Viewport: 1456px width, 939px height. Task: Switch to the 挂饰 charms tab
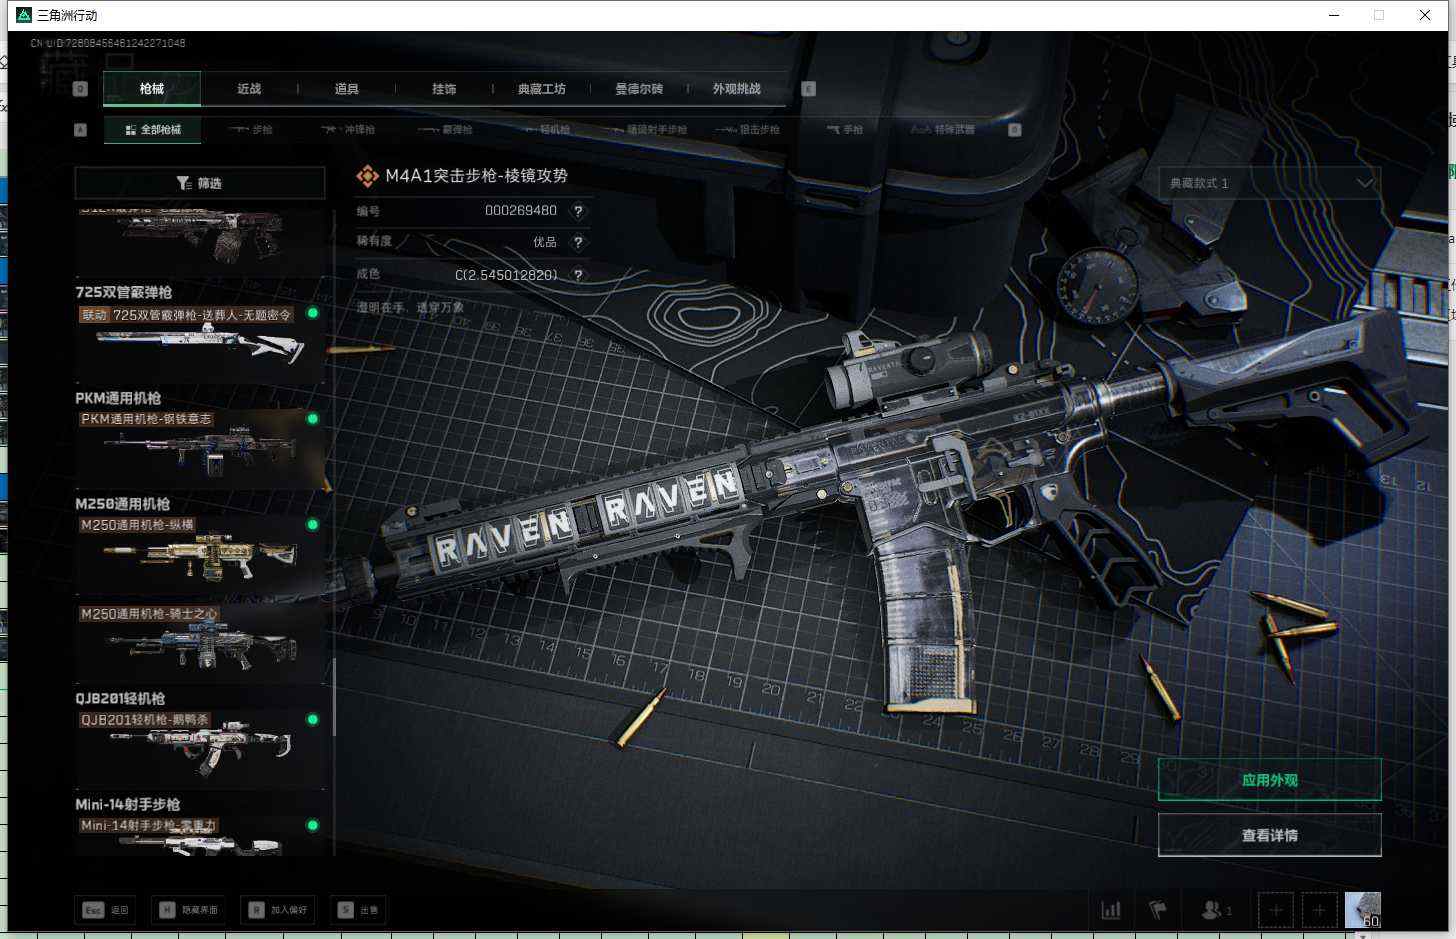click(444, 89)
